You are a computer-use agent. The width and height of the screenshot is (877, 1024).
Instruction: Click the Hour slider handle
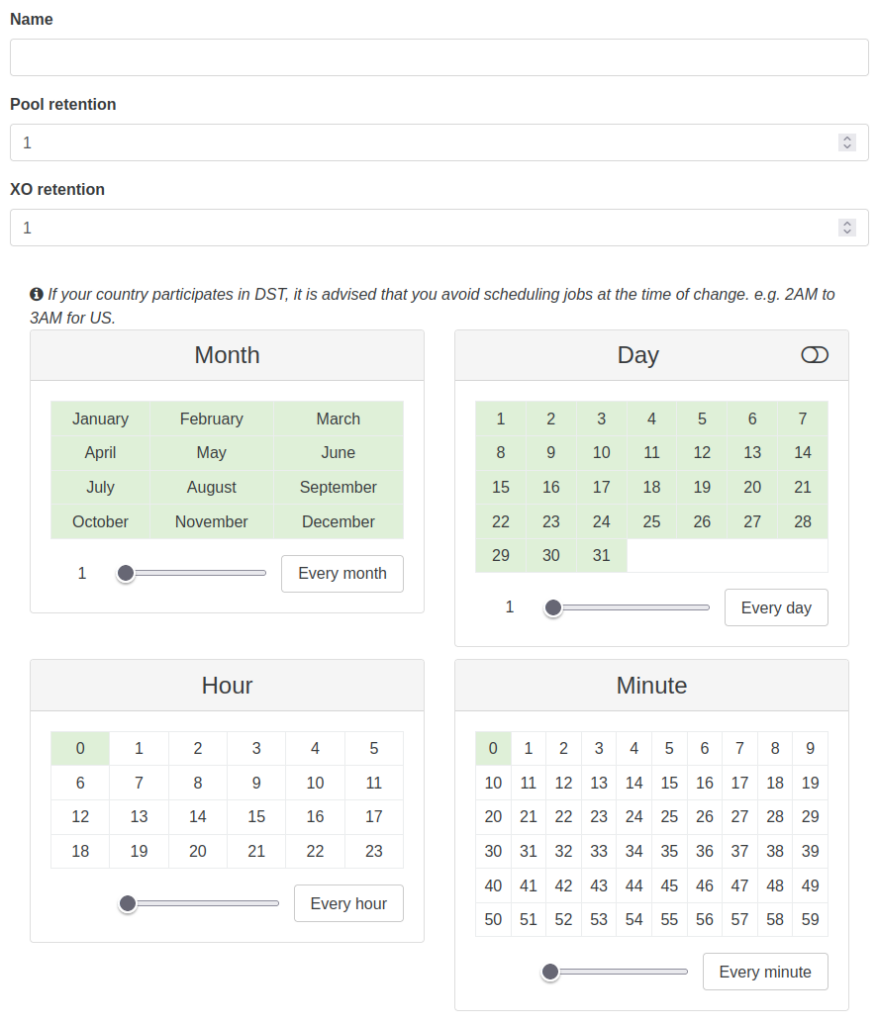(127, 903)
